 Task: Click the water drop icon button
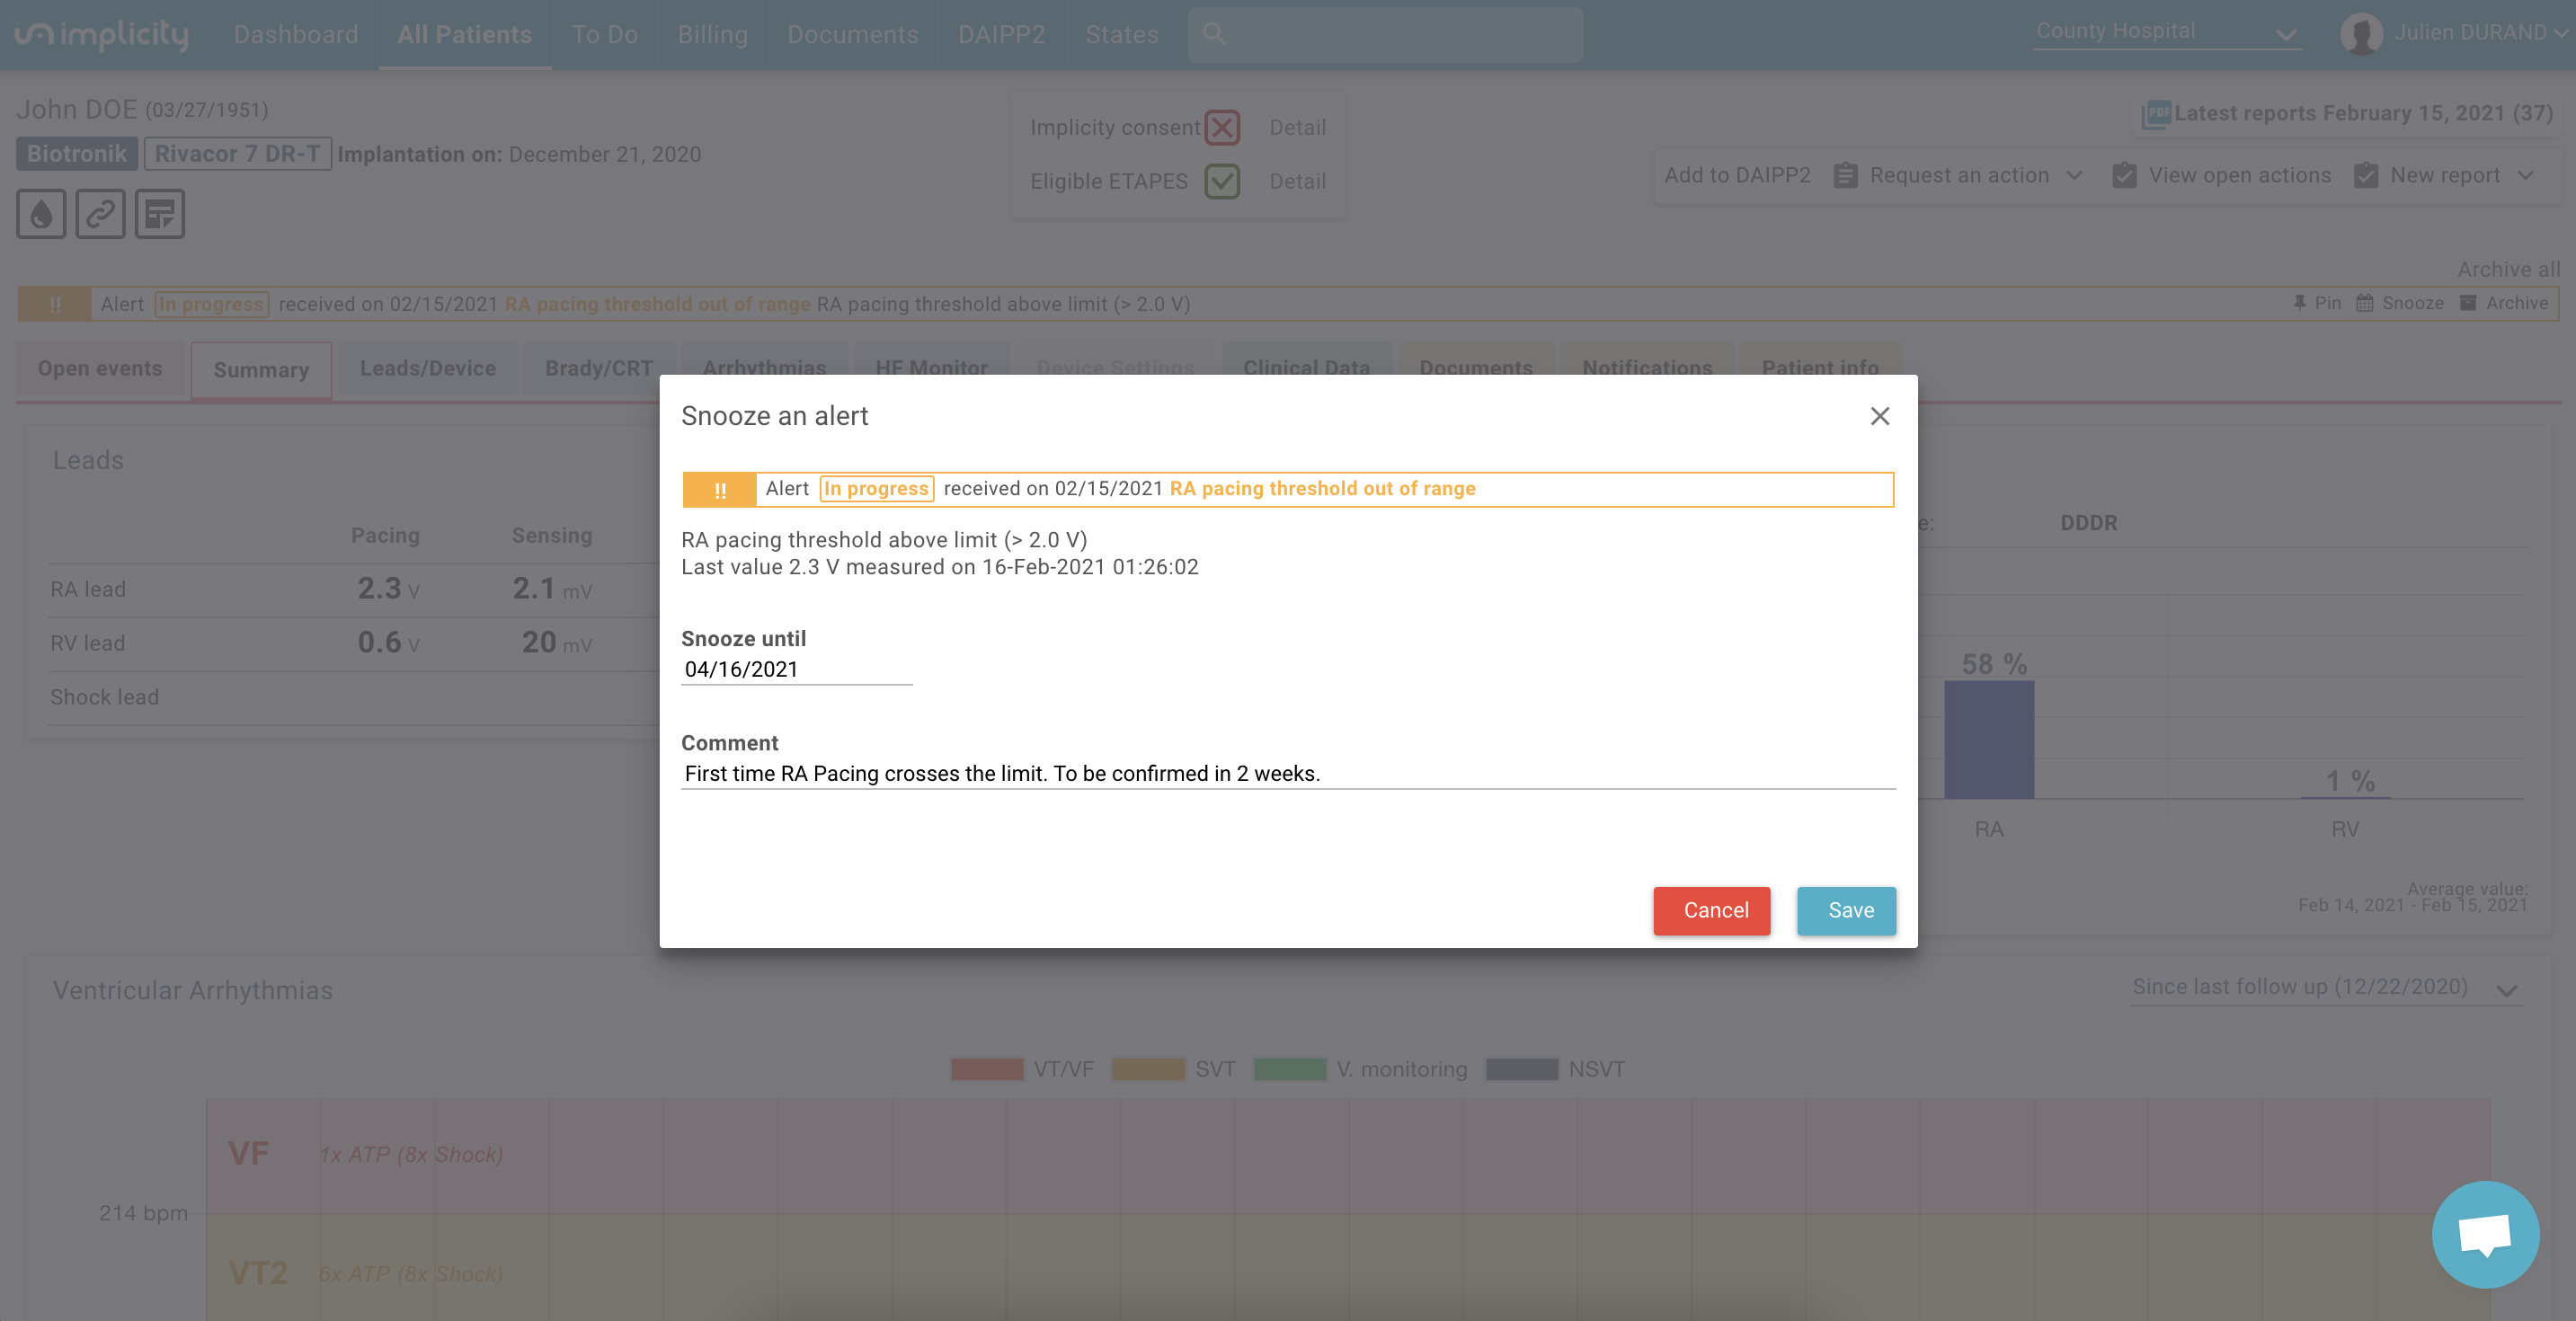click(x=41, y=214)
